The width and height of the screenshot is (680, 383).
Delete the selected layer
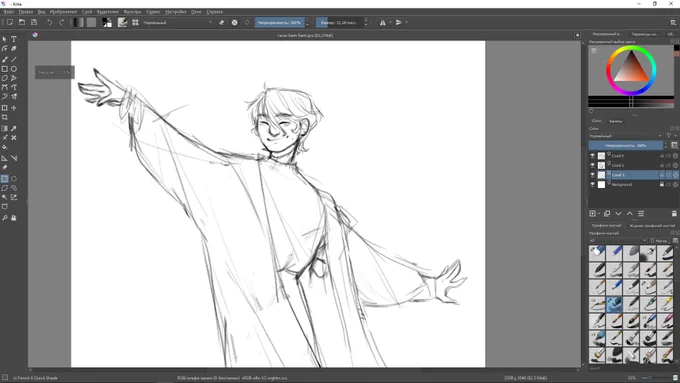pyautogui.click(x=674, y=213)
